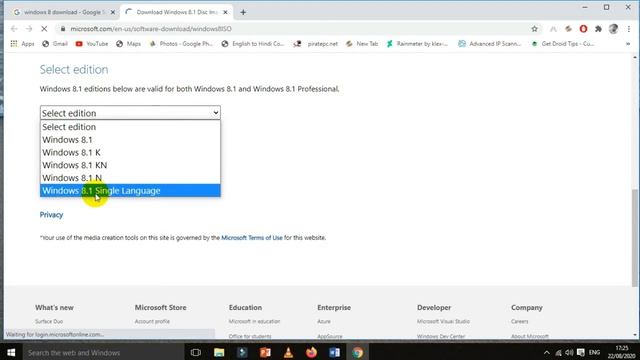
Task: Switch to the 'windows 8 download - Google' tab
Action: pos(64,12)
